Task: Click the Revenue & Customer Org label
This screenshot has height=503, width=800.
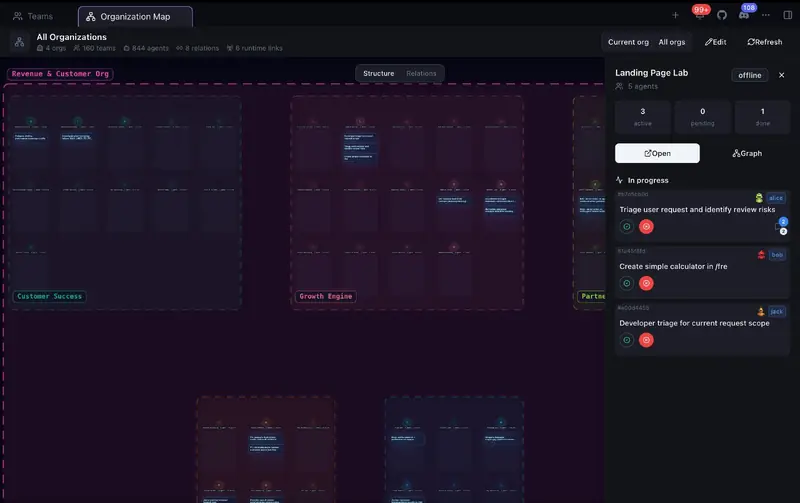Action: [60, 74]
